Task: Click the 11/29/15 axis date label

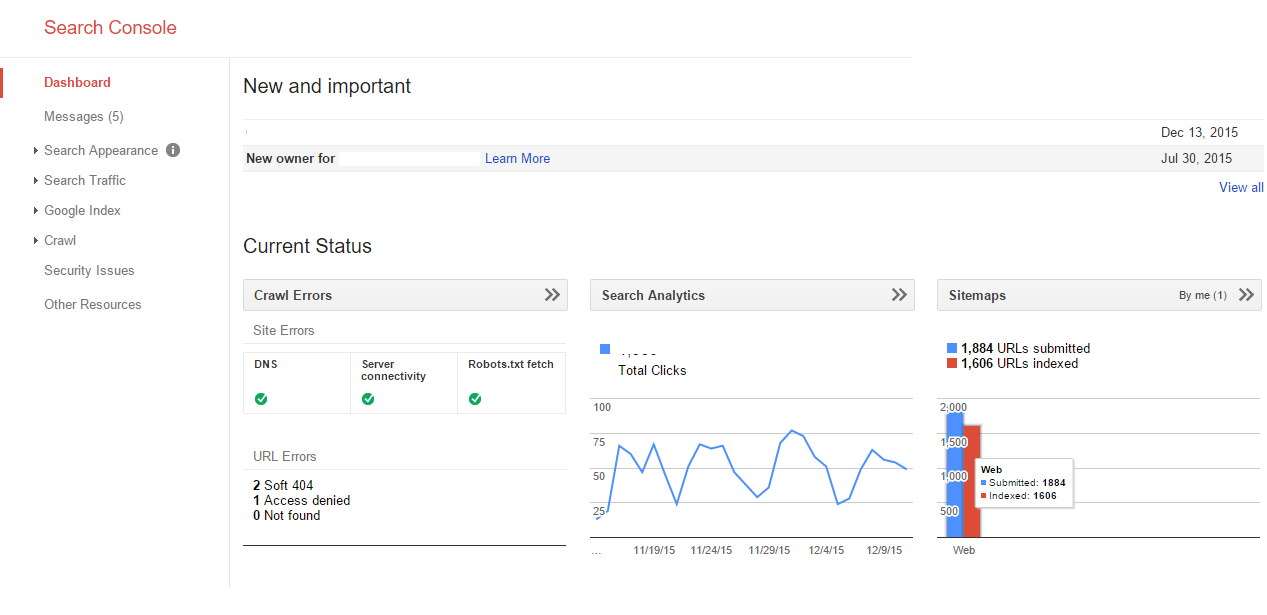Action: (769, 550)
